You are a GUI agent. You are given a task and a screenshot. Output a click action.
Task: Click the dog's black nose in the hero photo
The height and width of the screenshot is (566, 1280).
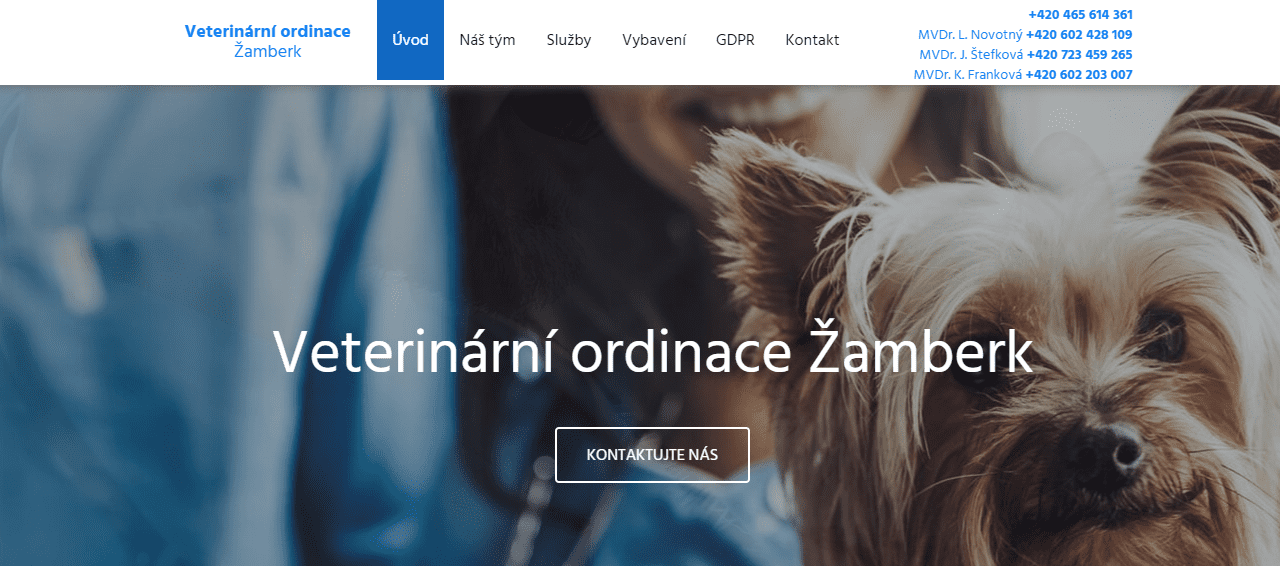coord(1103,450)
